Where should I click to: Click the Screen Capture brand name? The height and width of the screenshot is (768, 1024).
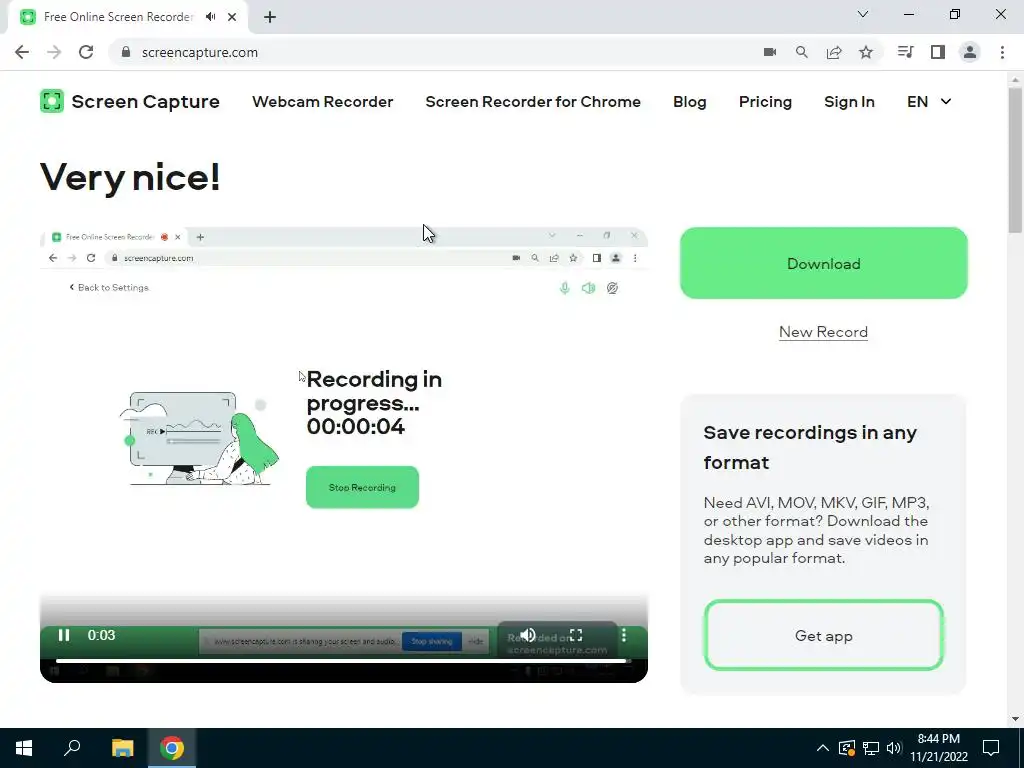click(146, 102)
